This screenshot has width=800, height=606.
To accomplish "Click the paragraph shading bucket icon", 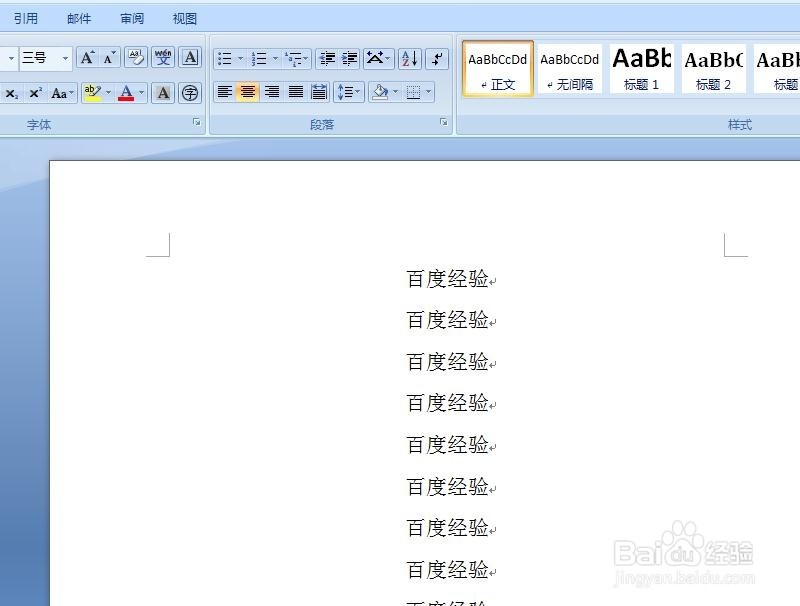I will [x=380, y=92].
